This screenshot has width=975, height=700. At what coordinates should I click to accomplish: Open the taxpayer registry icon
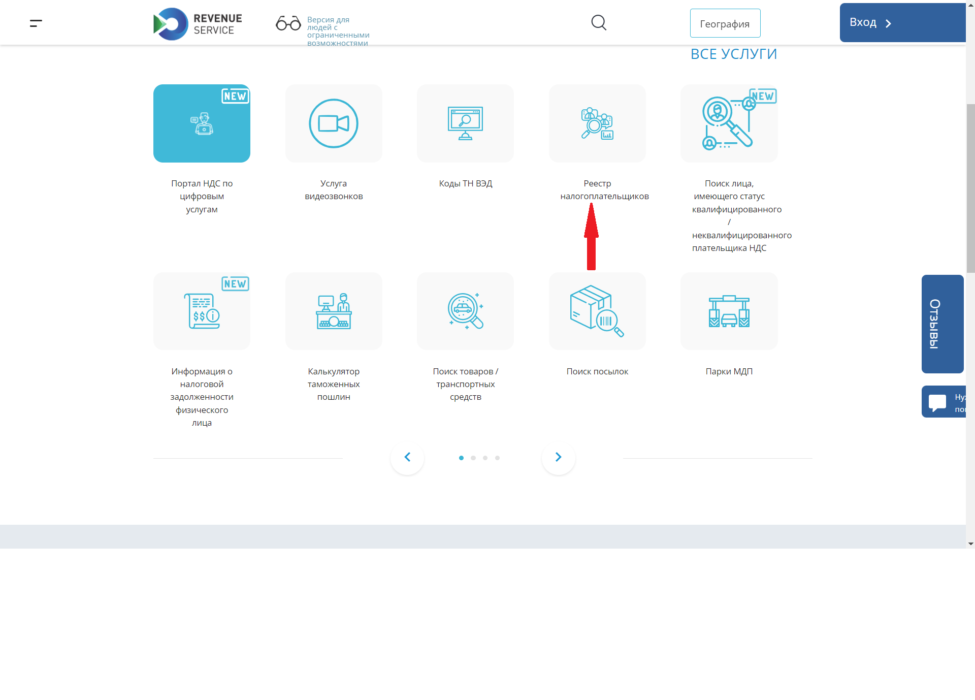pos(597,123)
